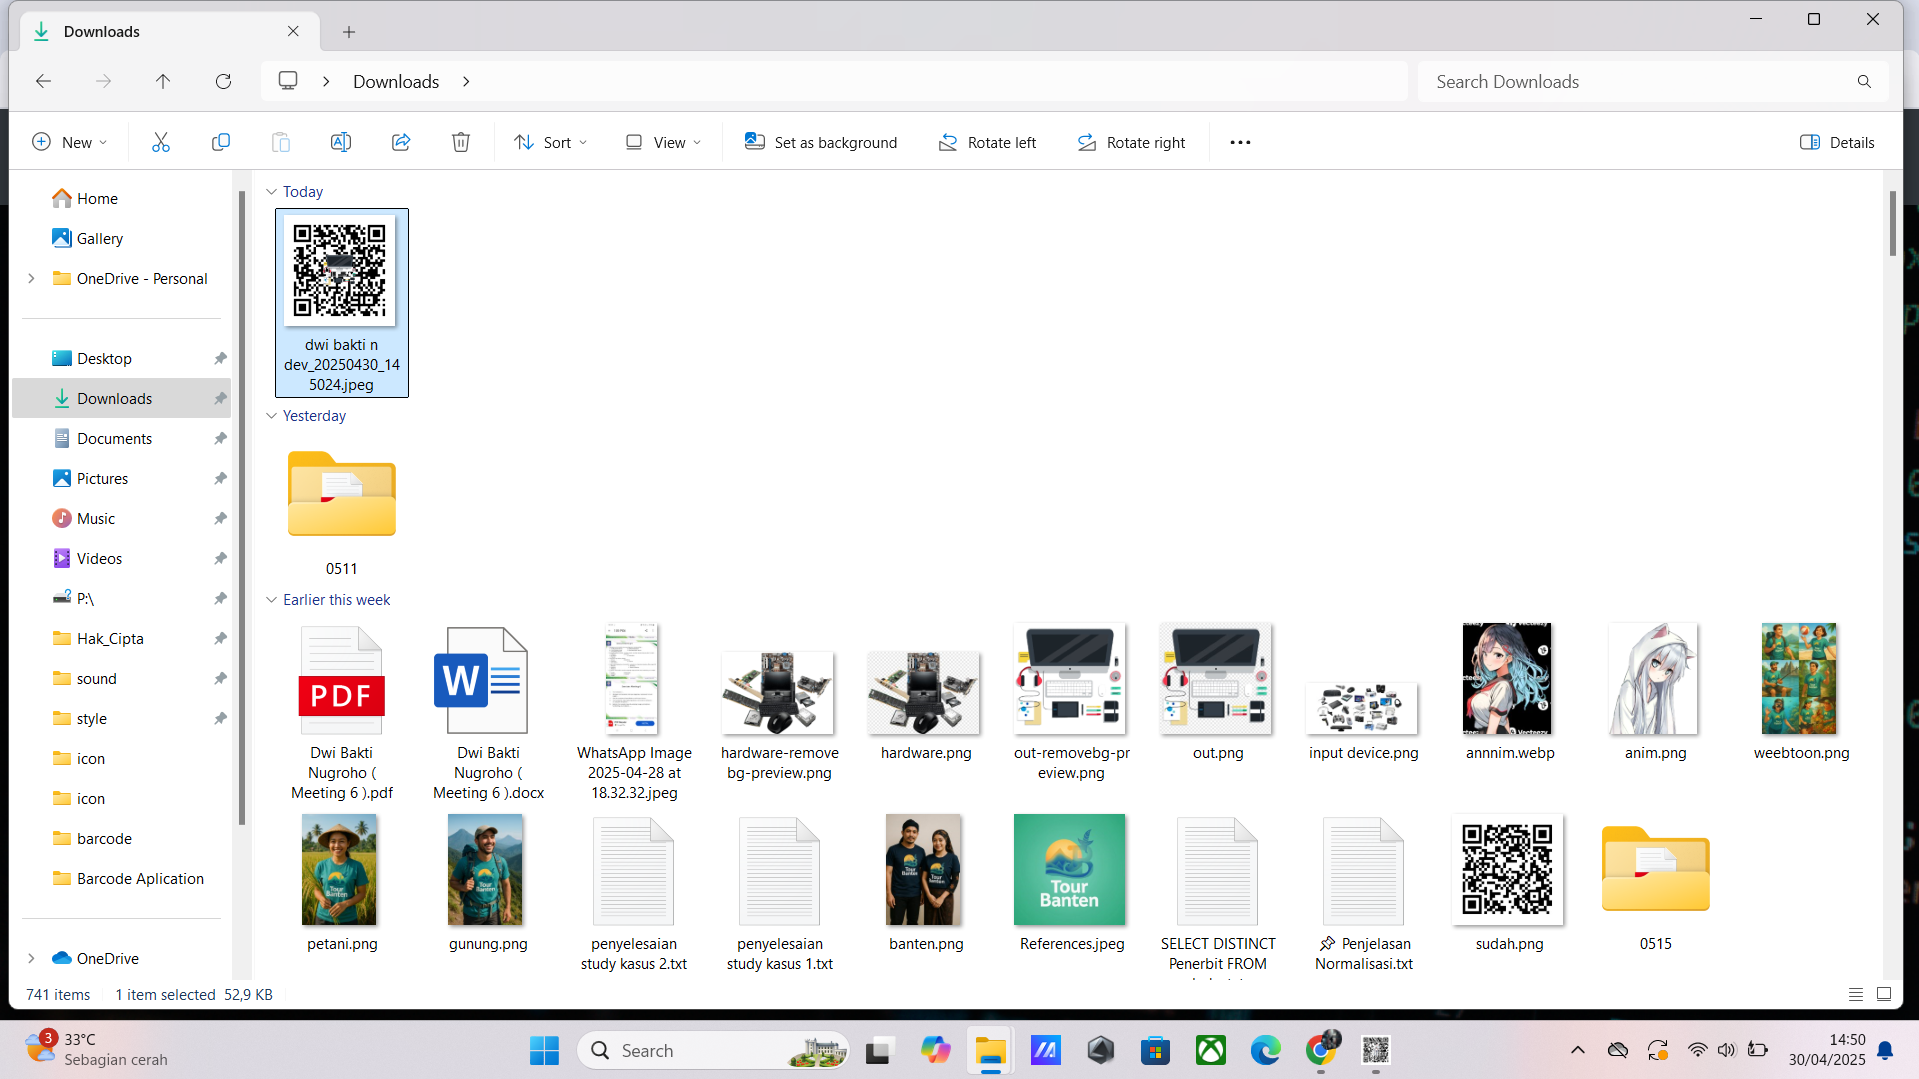Switch to details list view in status bar
This screenshot has width=1919, height=1079.
pos(1856,994)
